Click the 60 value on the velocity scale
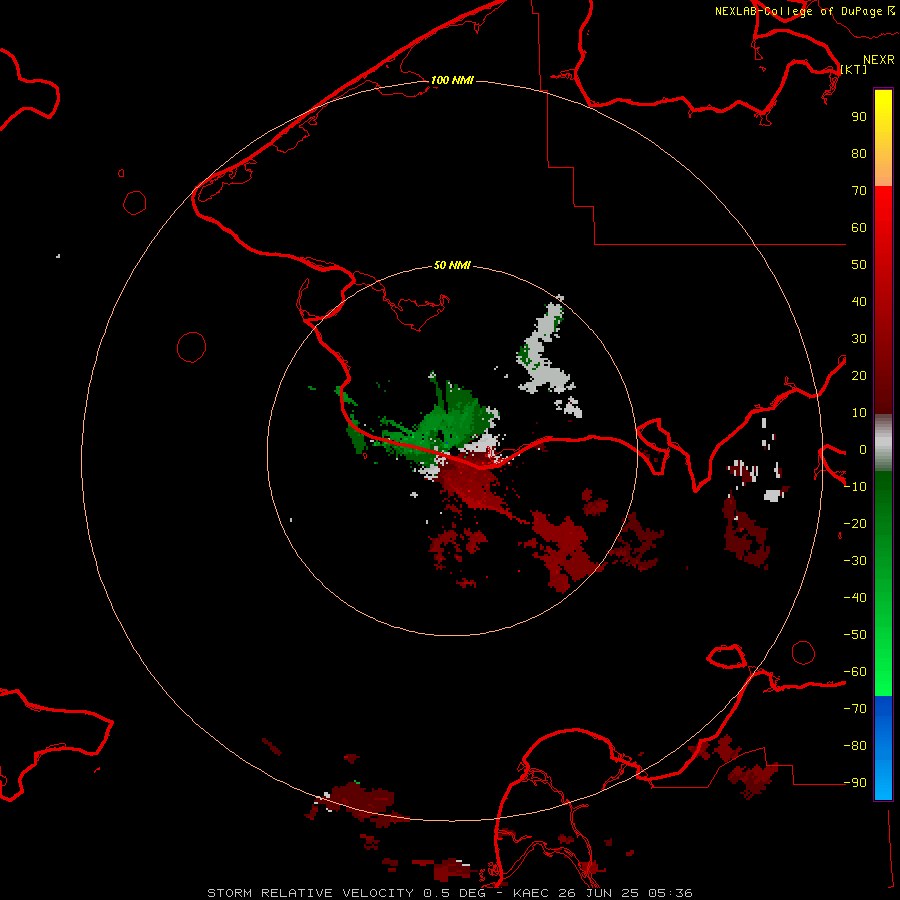The width and height of the screenshot is (900, 900). [859, 227]
